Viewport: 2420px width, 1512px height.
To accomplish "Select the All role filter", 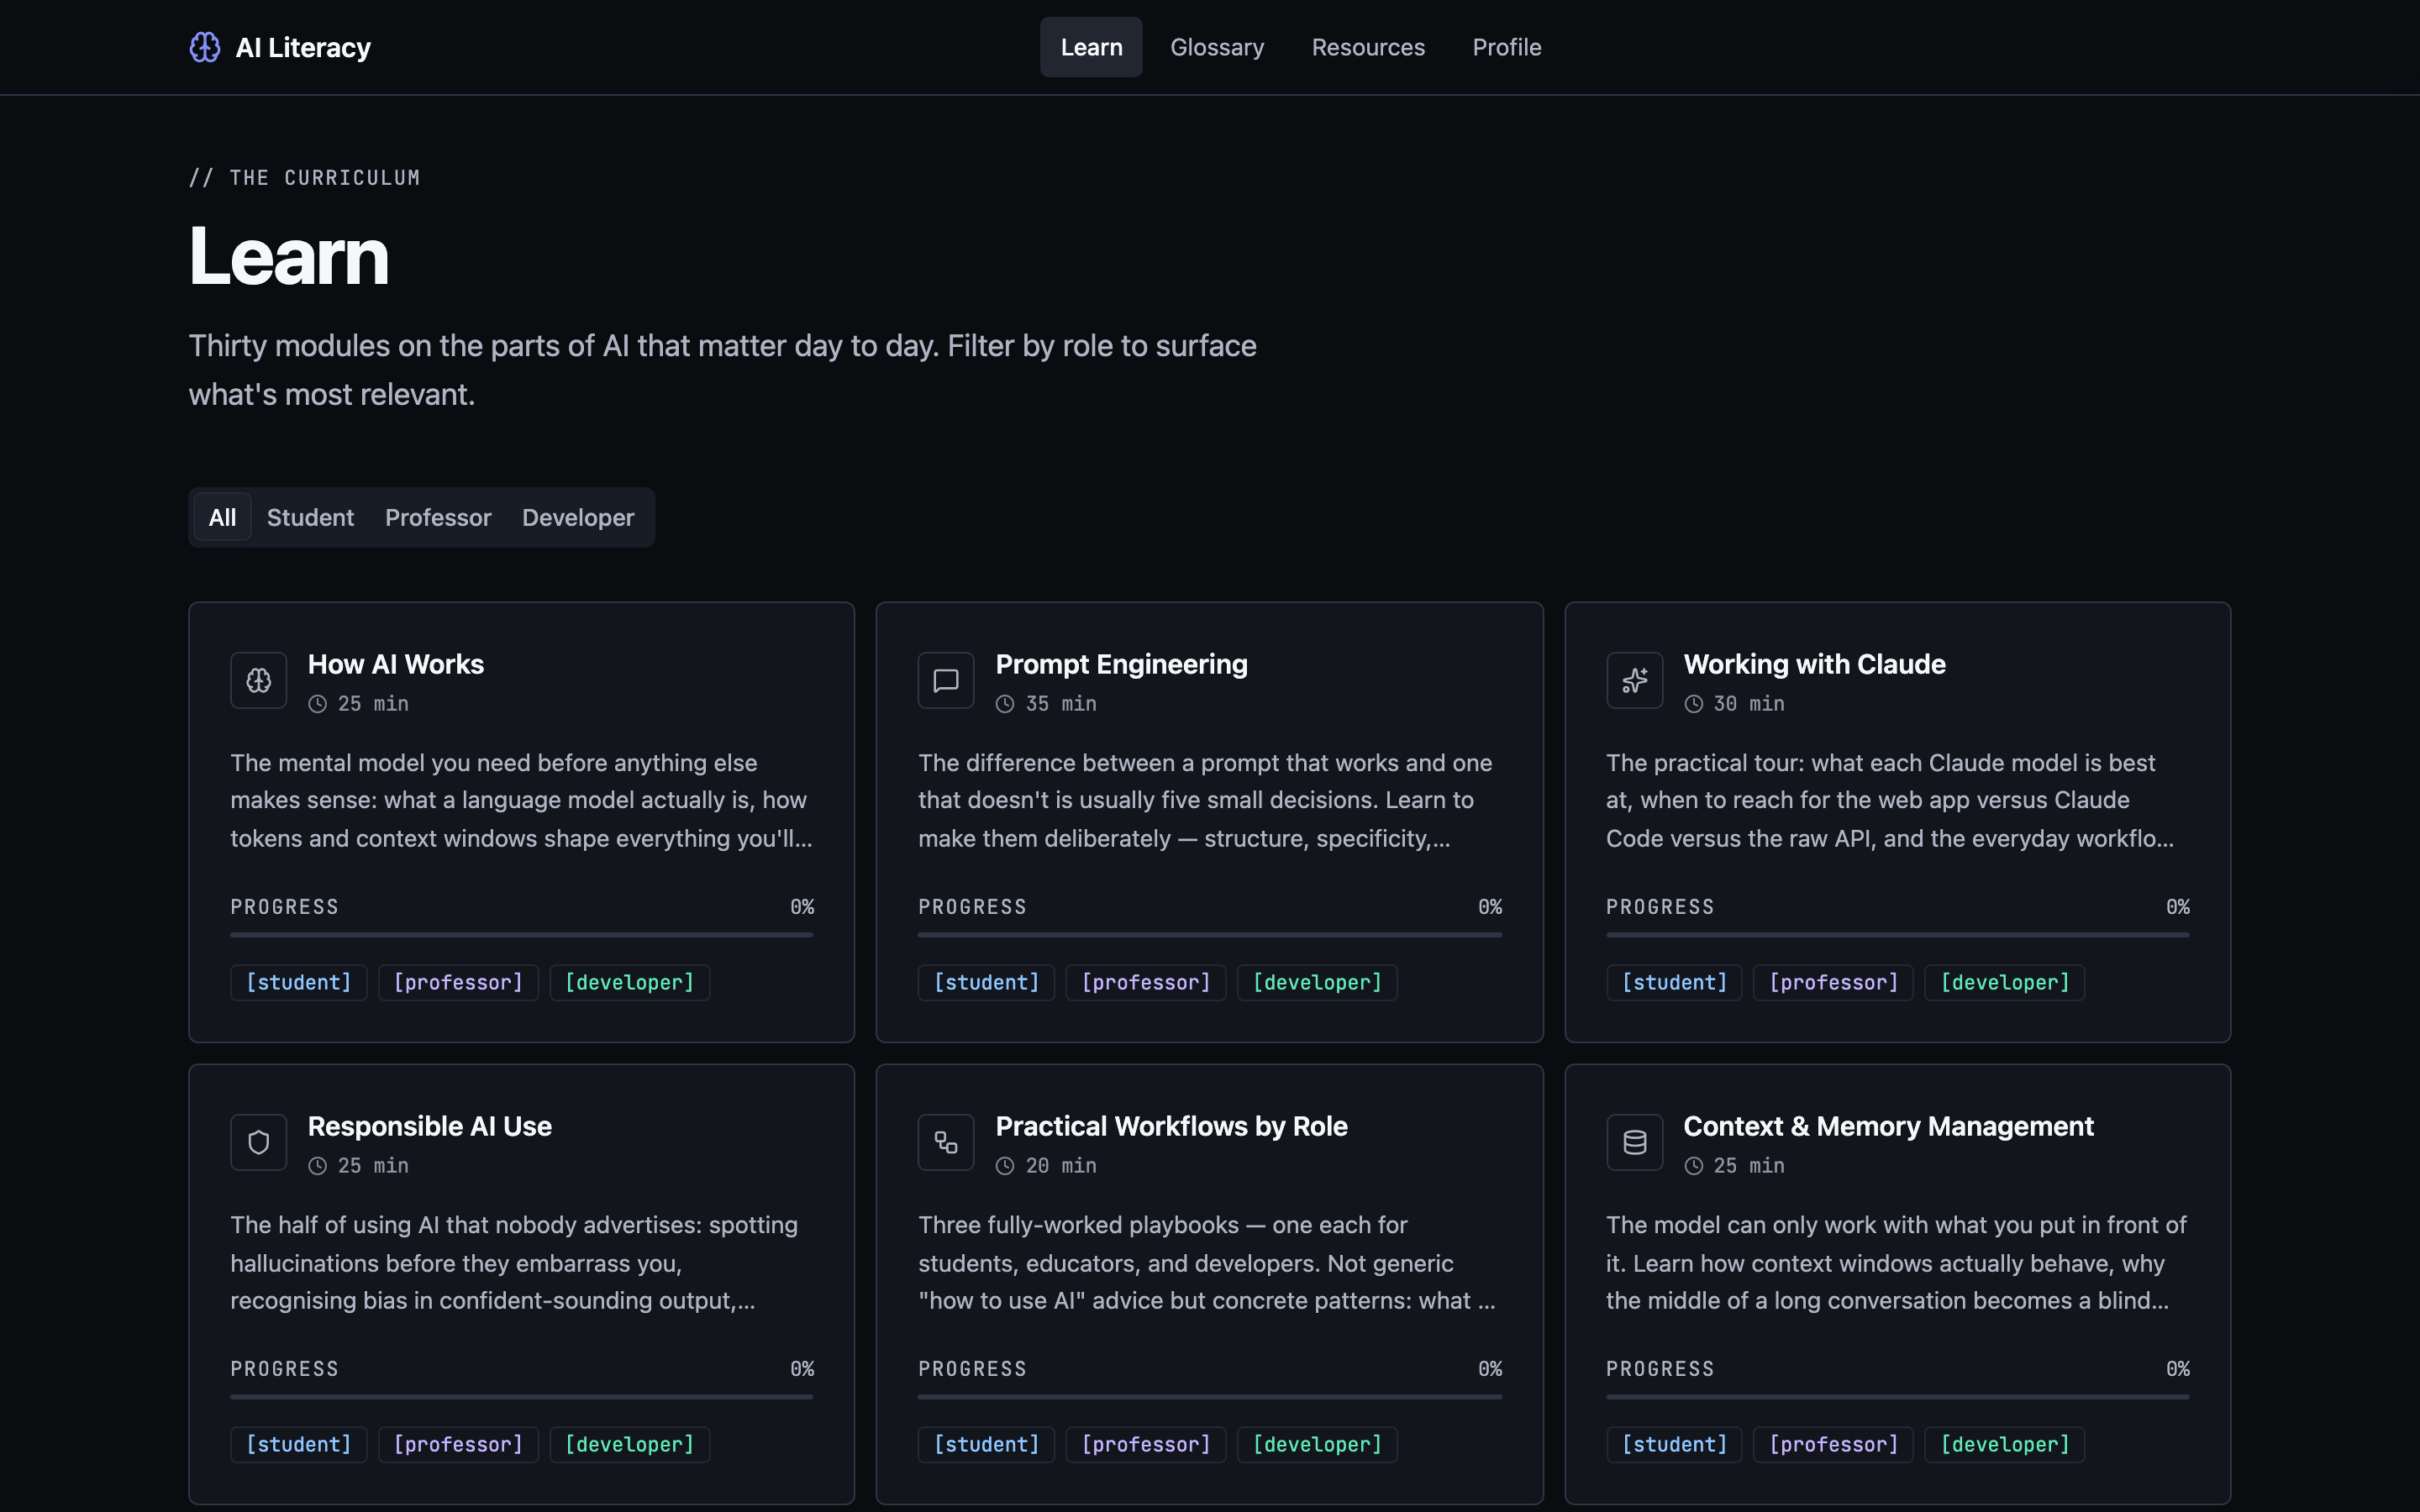I will 222,517.
